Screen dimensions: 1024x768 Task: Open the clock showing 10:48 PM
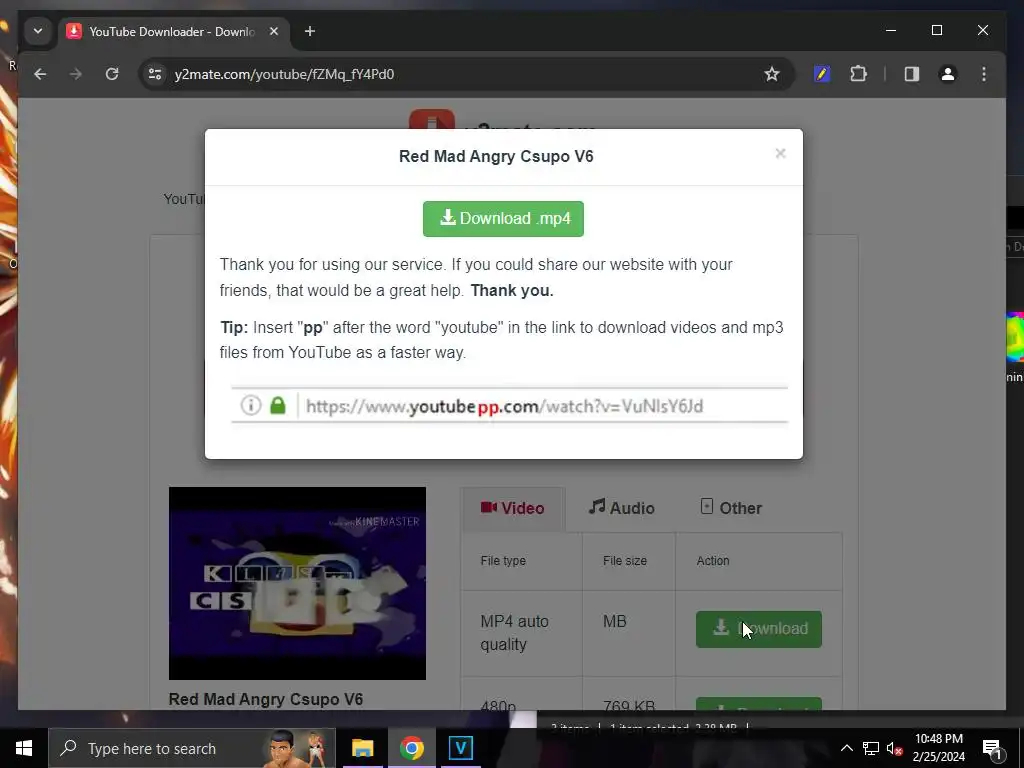(939, 748)
